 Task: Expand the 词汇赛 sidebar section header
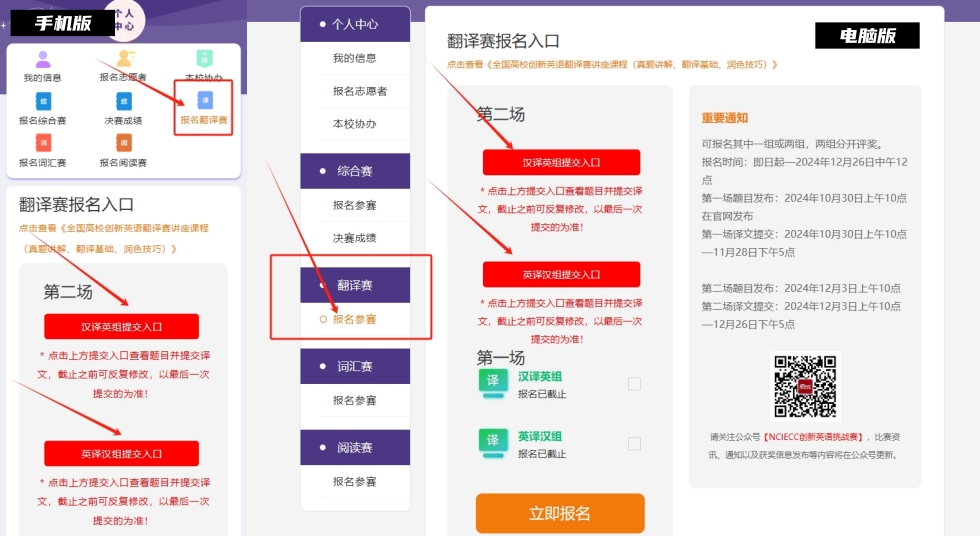point(355,367)
